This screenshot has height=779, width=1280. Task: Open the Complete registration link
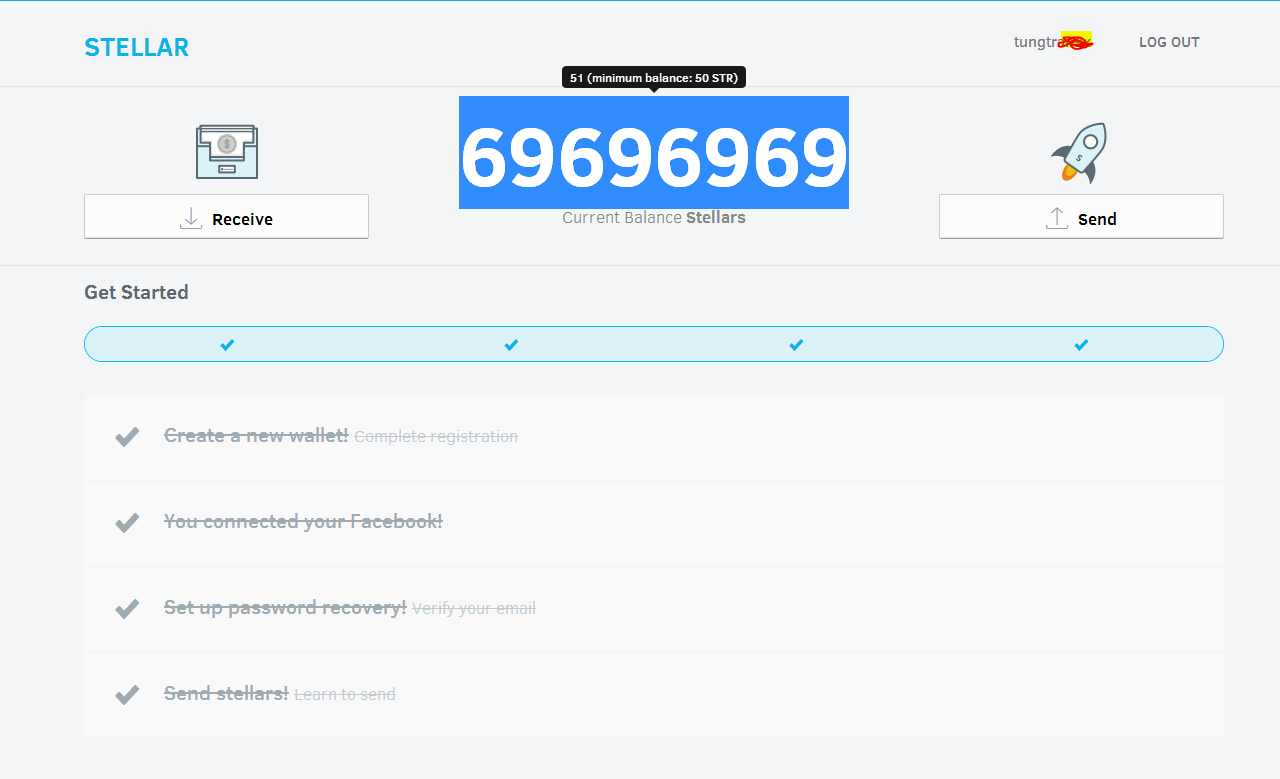tap(436, 436)
